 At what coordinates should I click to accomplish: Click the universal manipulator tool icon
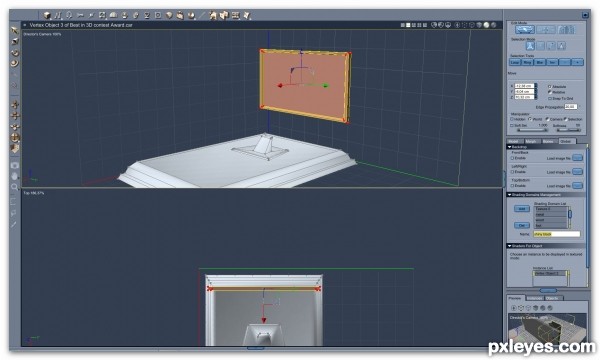[x=15, y=137]
